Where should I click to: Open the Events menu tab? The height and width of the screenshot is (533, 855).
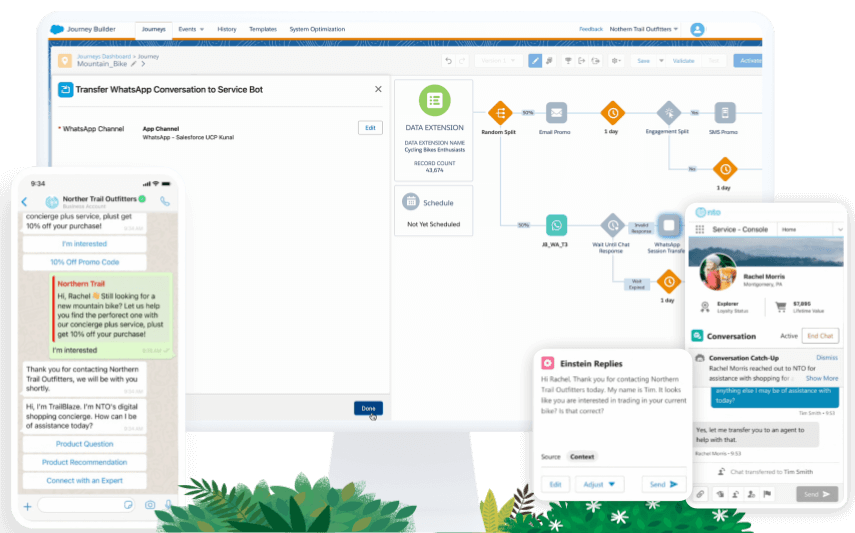[191, 29]
